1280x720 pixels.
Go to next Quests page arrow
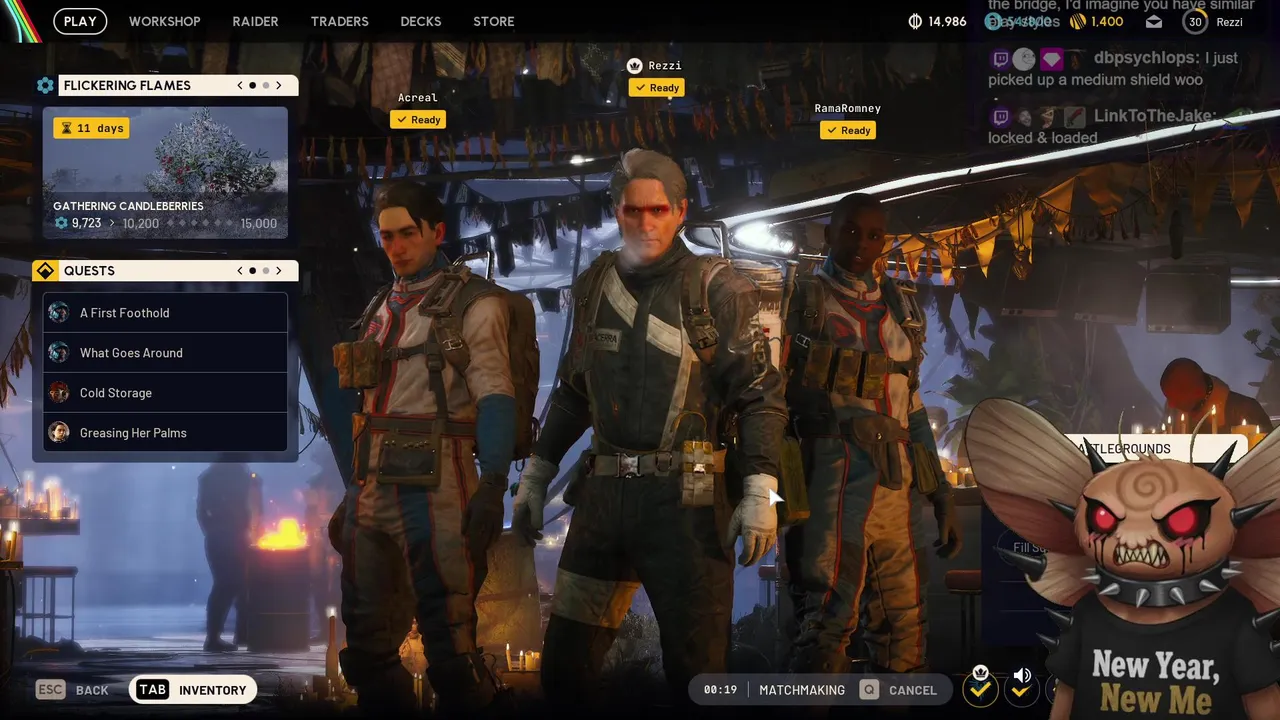tap(279, 271)
